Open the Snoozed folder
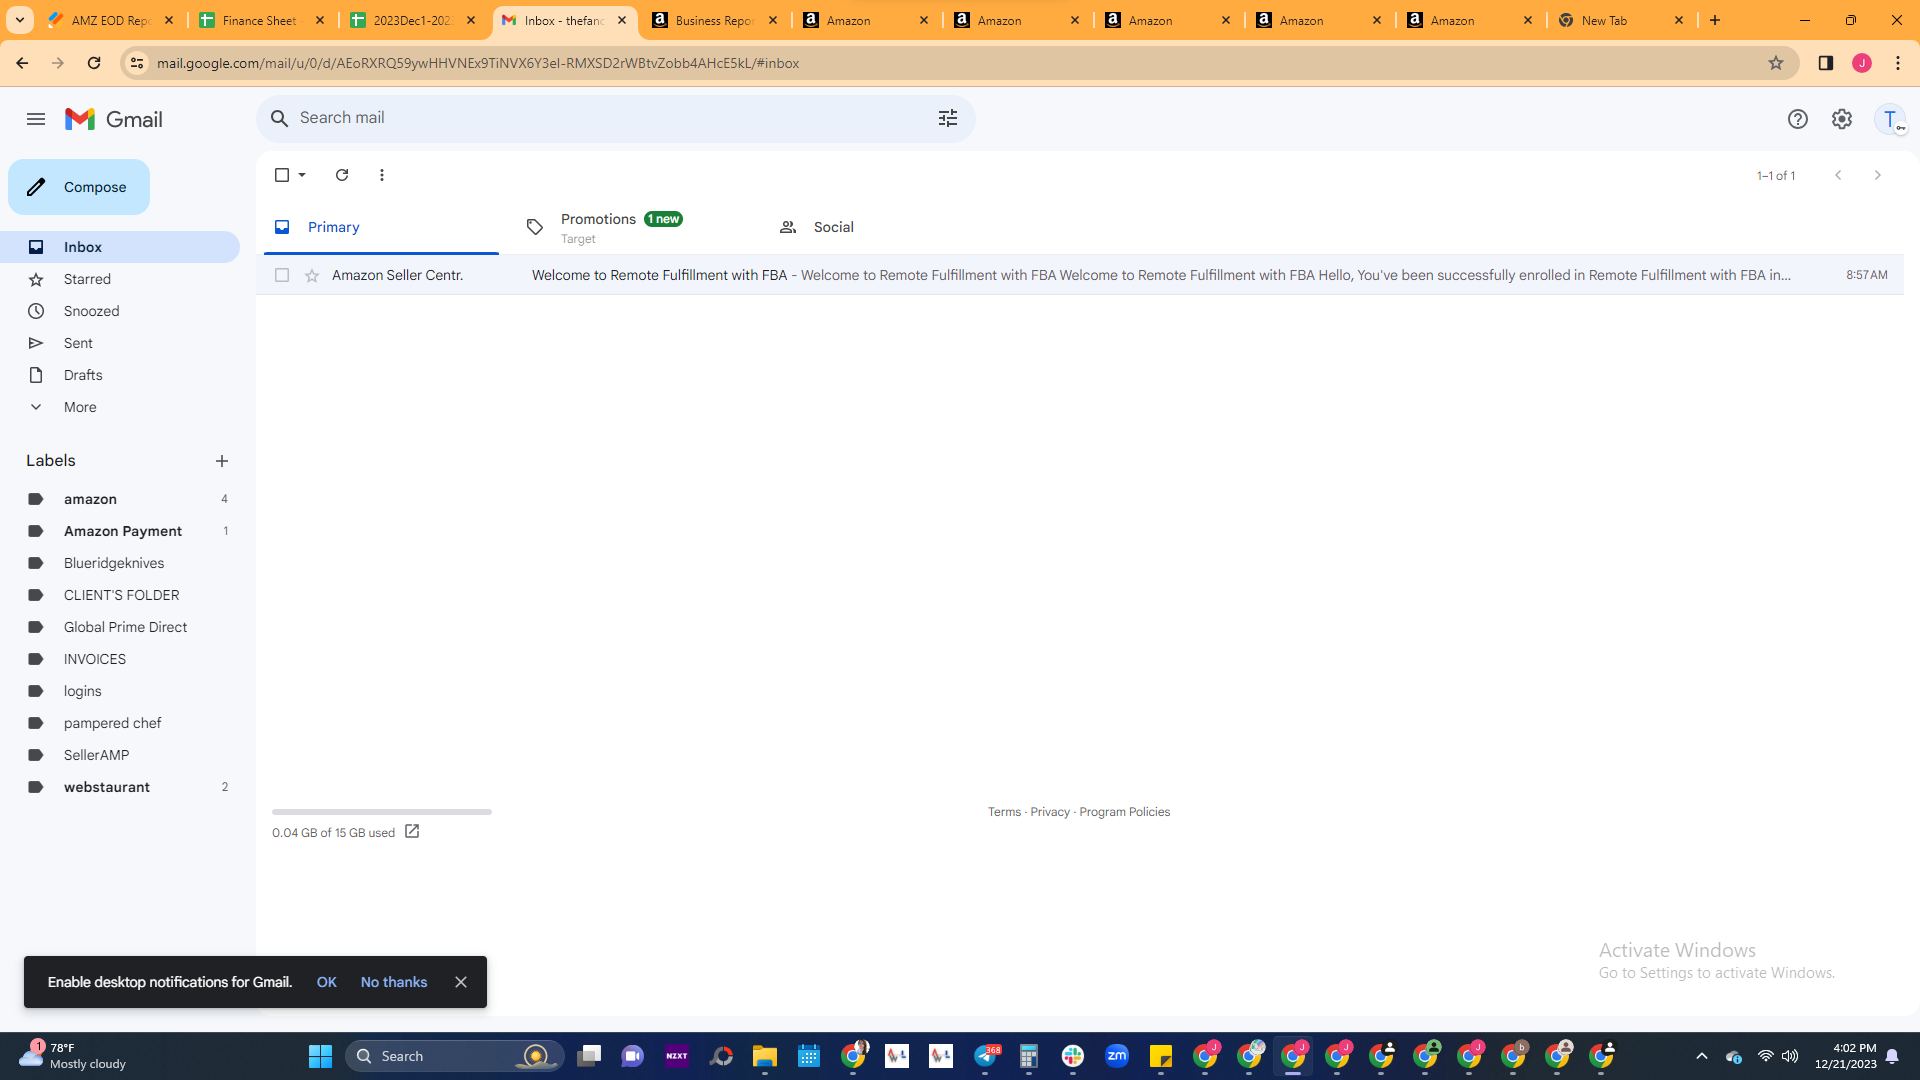The height and width of the screenshot is (1080, 1920). click(x=120, y=311)
